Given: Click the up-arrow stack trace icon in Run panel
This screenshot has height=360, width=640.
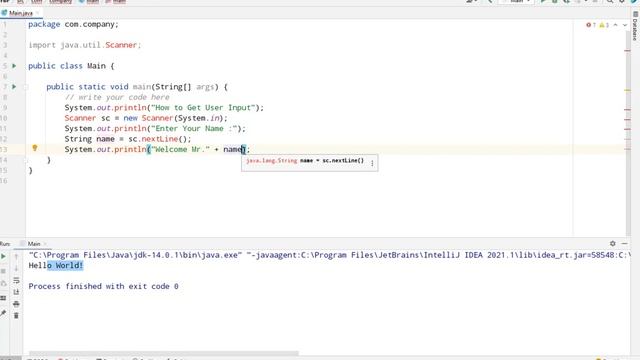Looking at the screenshot, I should pyautogui.click(x=16, y=257).
